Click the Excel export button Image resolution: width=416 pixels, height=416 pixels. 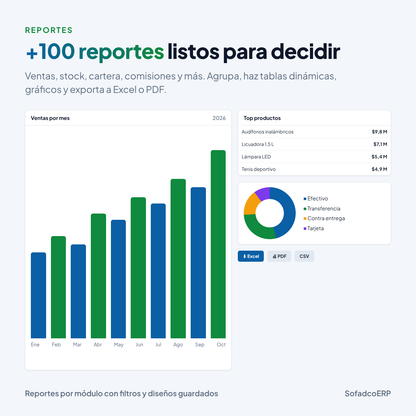tap(251, 256)
